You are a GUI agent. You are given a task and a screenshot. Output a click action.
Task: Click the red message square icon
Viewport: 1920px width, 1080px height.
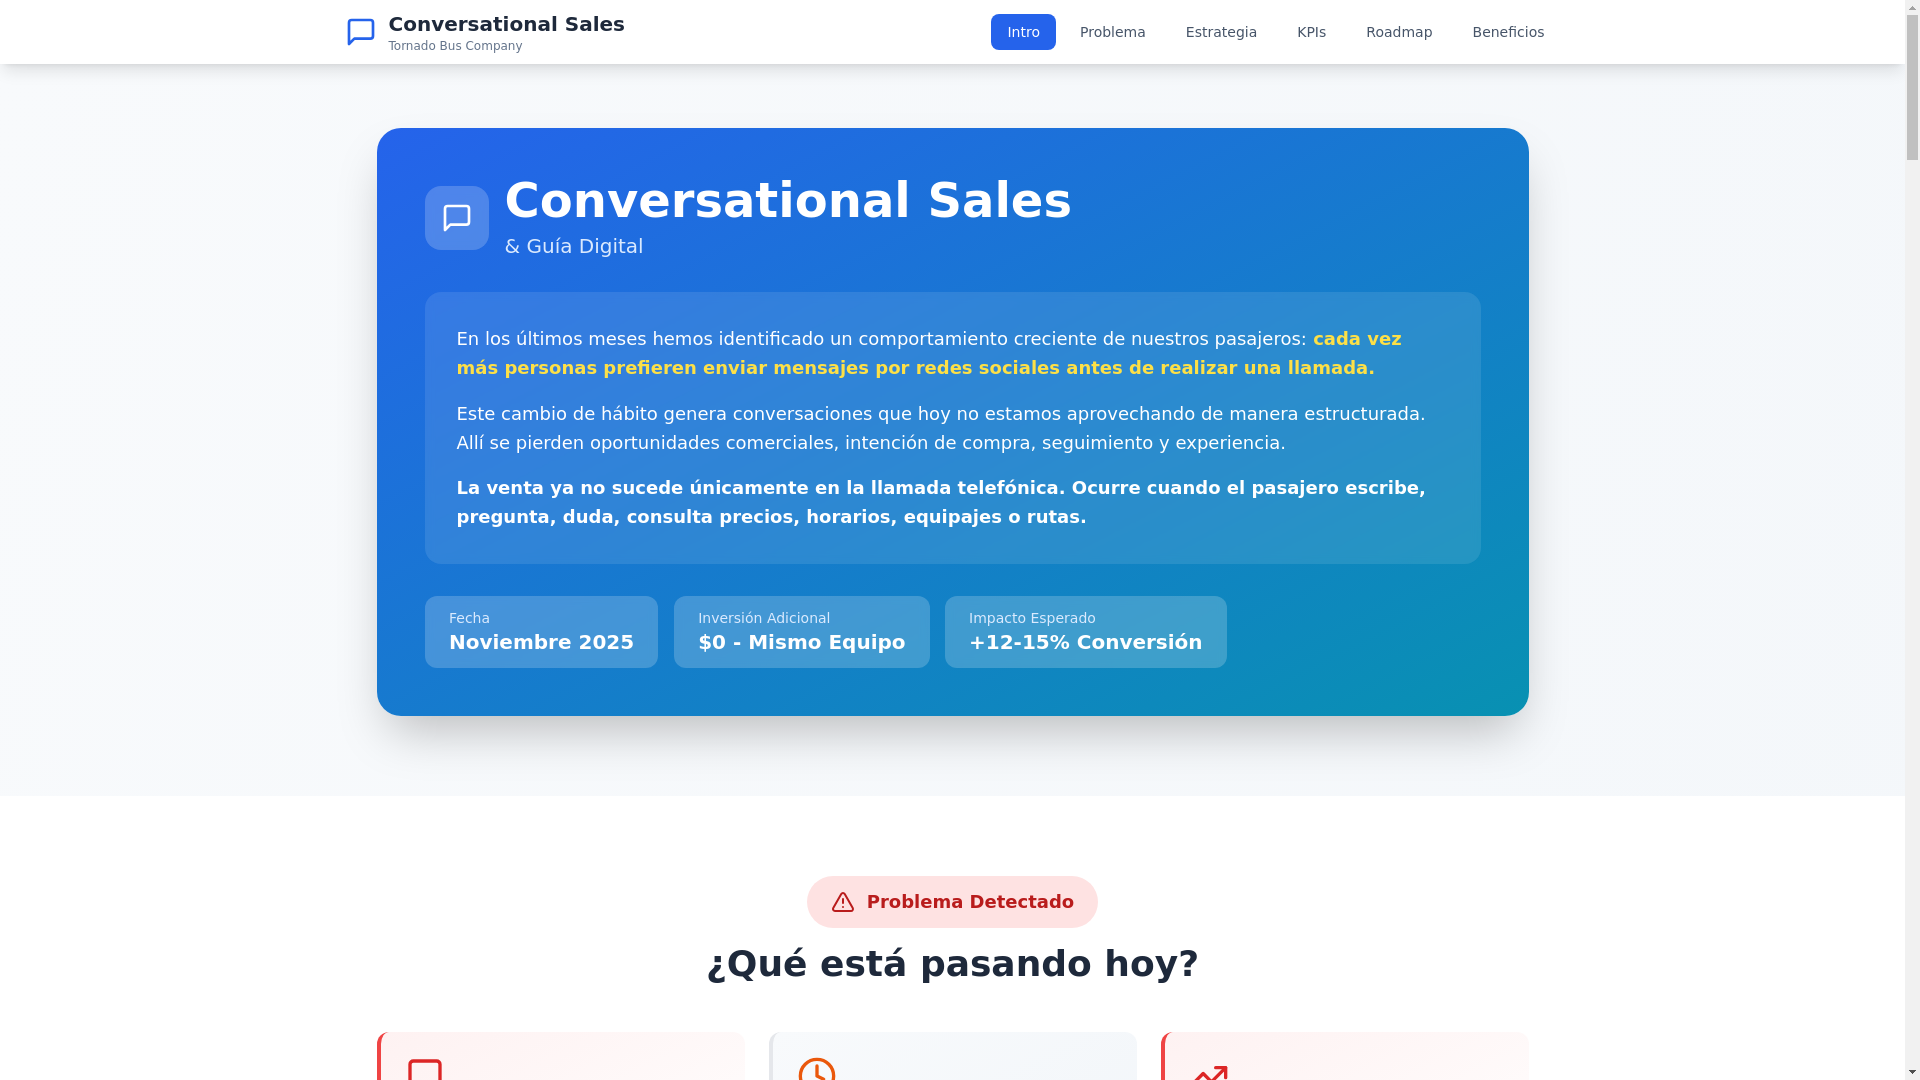coord(425,1070)
